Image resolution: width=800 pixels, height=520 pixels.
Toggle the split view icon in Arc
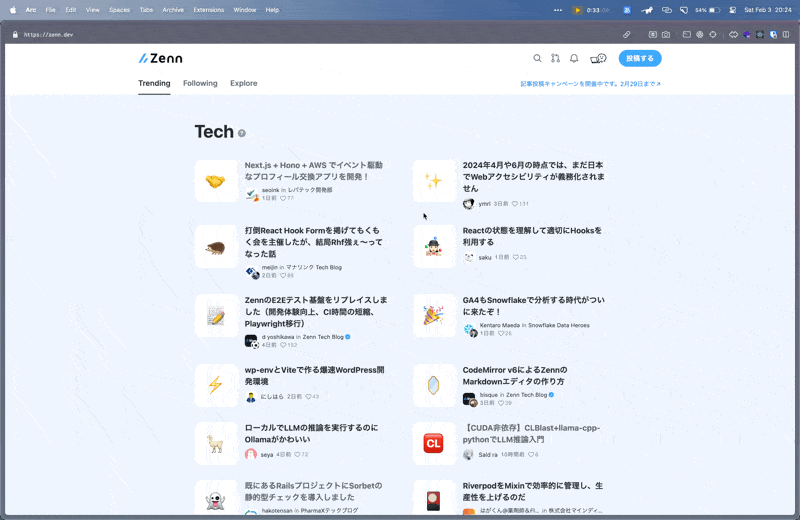click(x=786, y=35)
